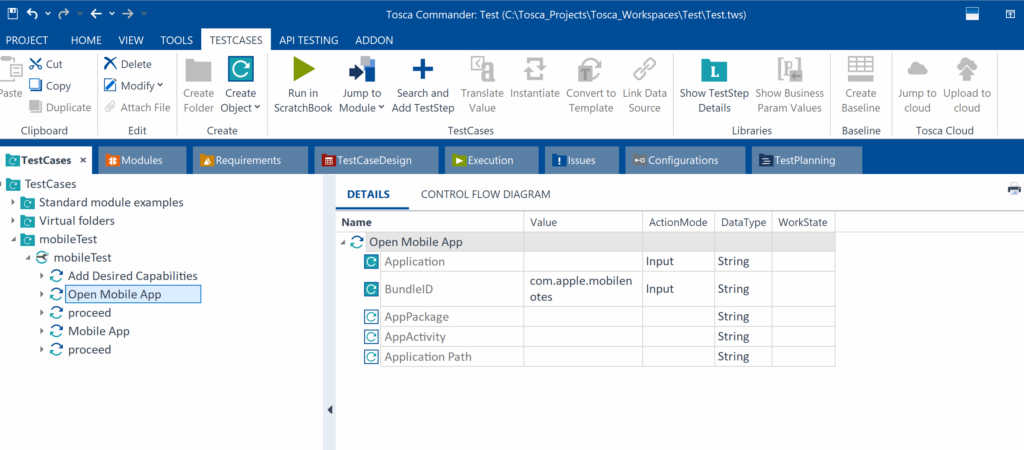Collapse the mobileTest folder
1024x450 pixels.
pos(12,239)
